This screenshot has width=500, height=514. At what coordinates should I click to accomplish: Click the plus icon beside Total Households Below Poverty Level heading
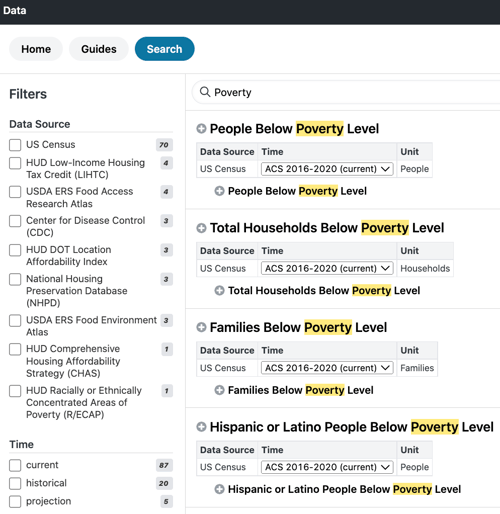tap(201, 228)
